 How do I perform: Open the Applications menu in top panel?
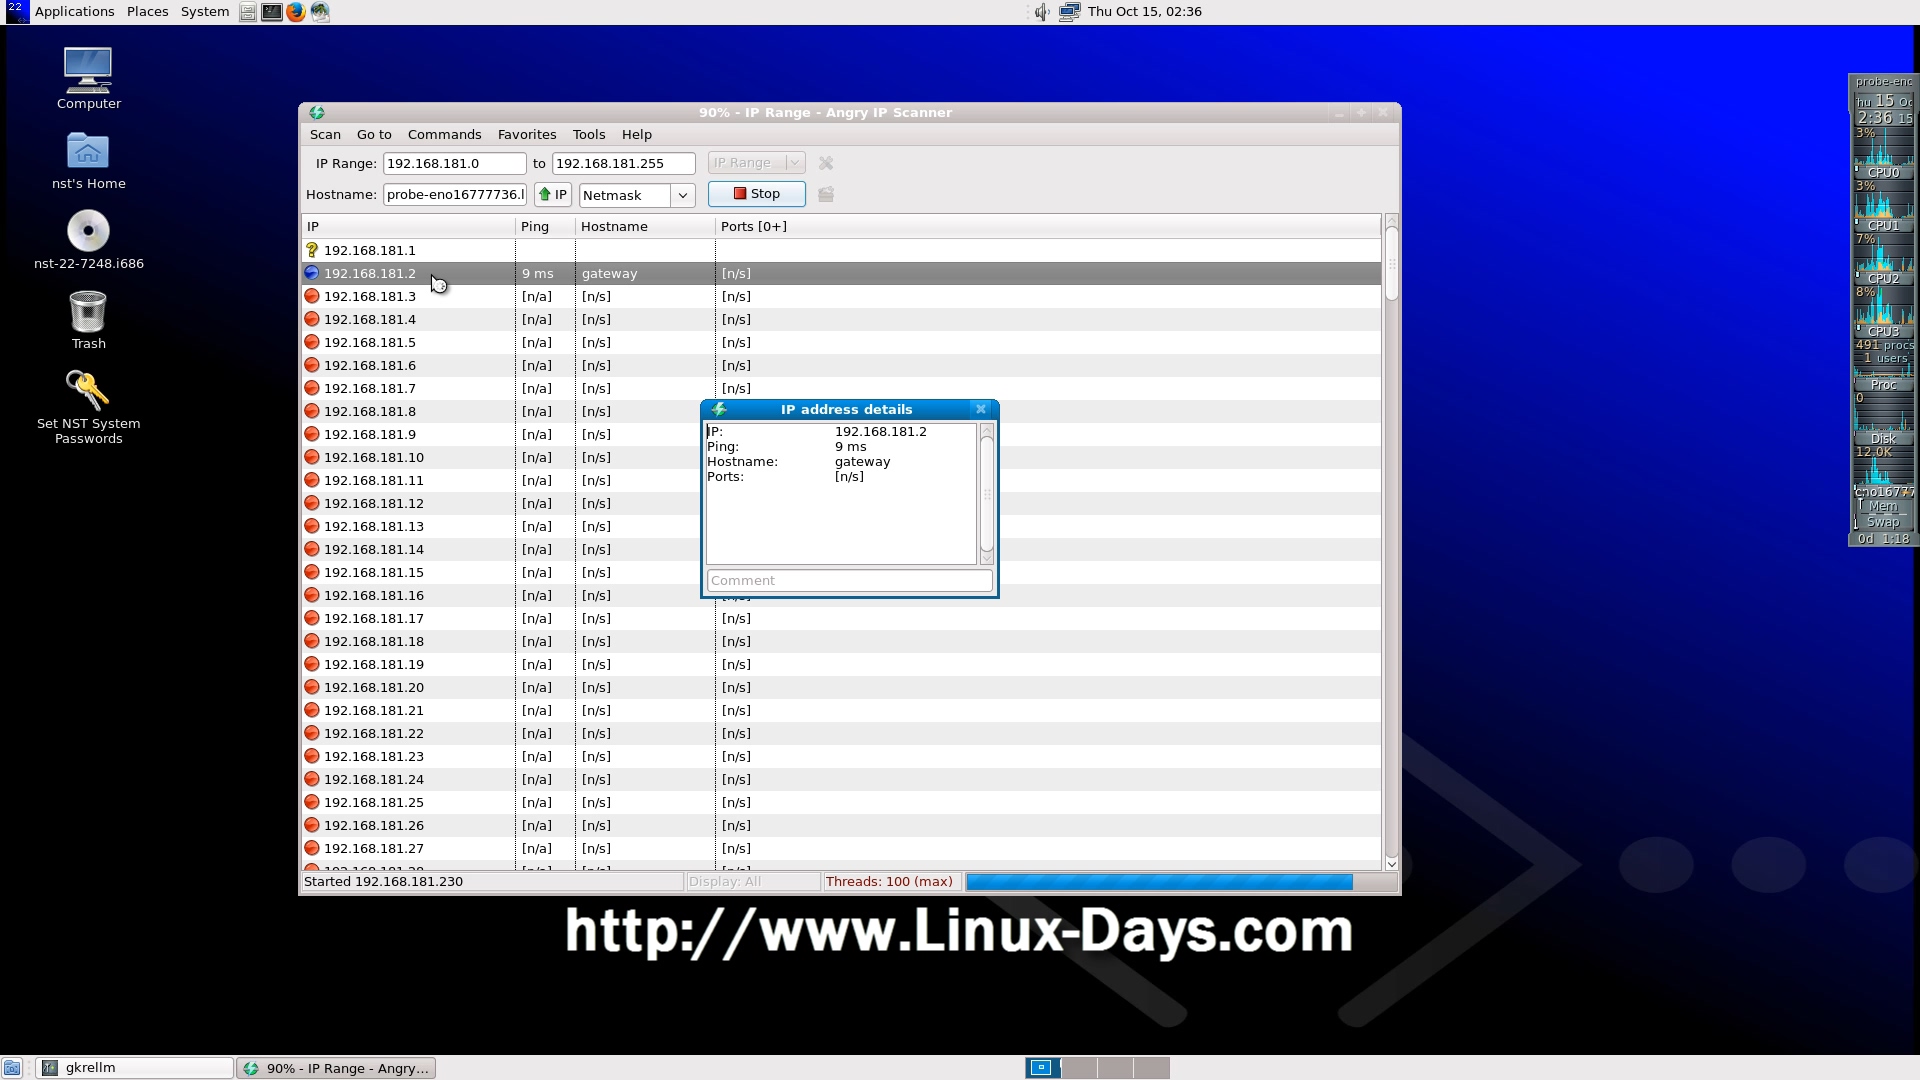(74, 11)
